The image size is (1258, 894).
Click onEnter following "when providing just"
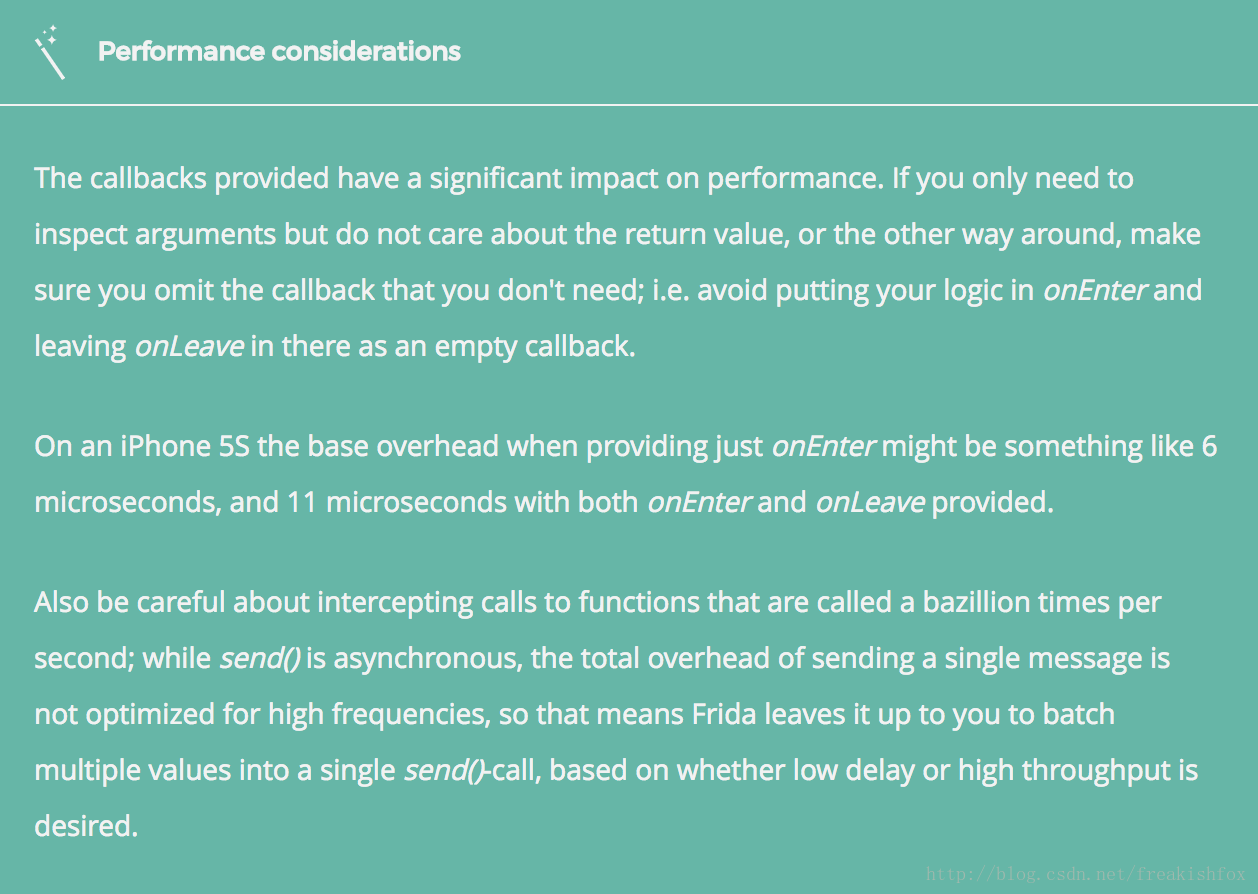coord(824,446)
